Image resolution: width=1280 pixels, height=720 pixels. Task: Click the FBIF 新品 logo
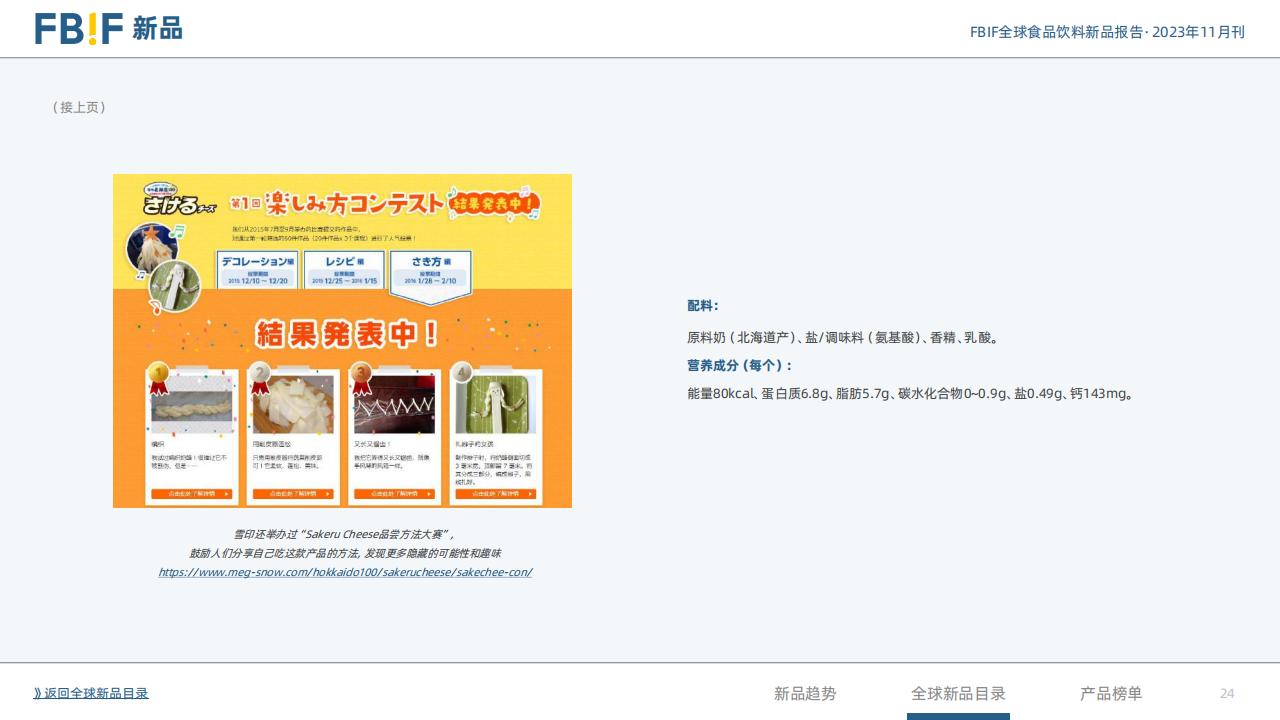click(x=108, y=28)
